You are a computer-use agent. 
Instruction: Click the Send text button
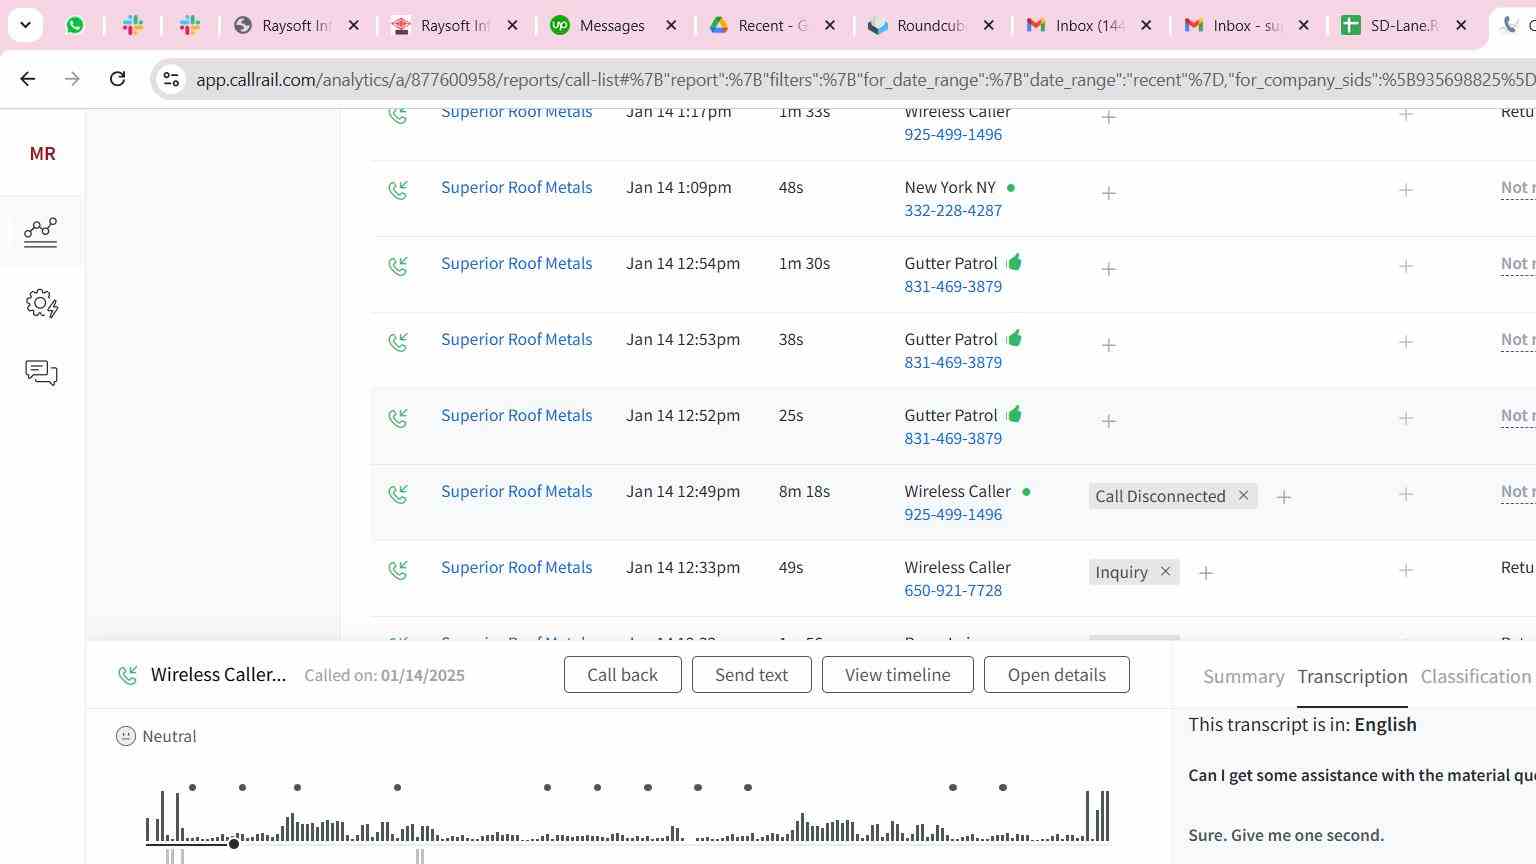751,675
